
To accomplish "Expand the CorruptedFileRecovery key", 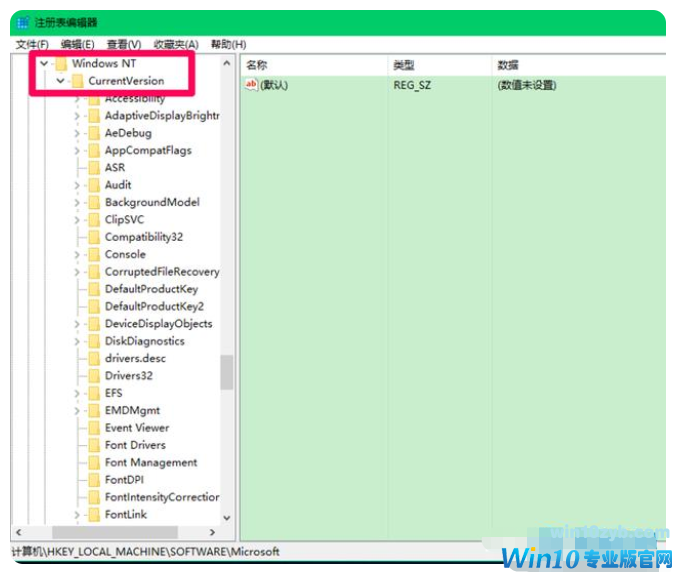I will pyautogui.click(x=77, y=272).
